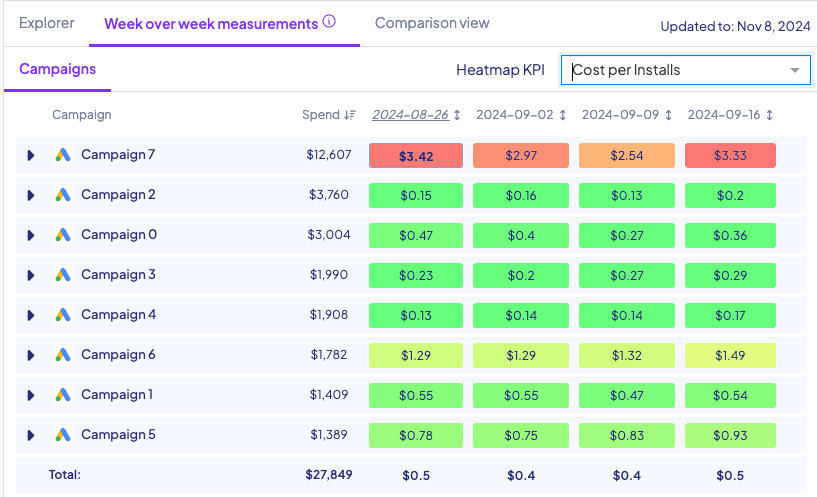Click the Campaign column header

pyautogui.click(x=82, y=115)
